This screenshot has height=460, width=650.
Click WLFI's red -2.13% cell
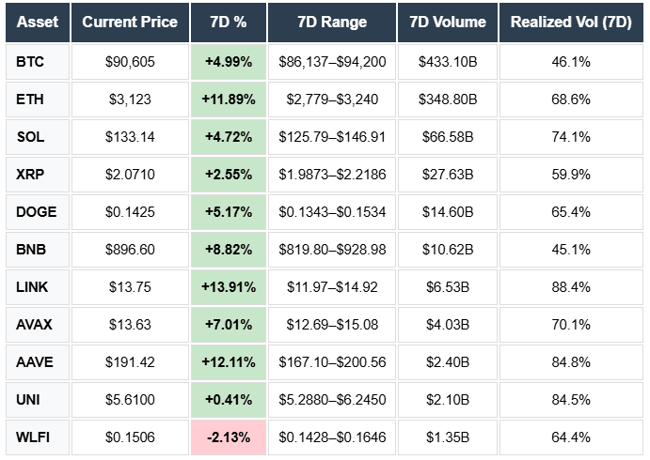point(229,437)
